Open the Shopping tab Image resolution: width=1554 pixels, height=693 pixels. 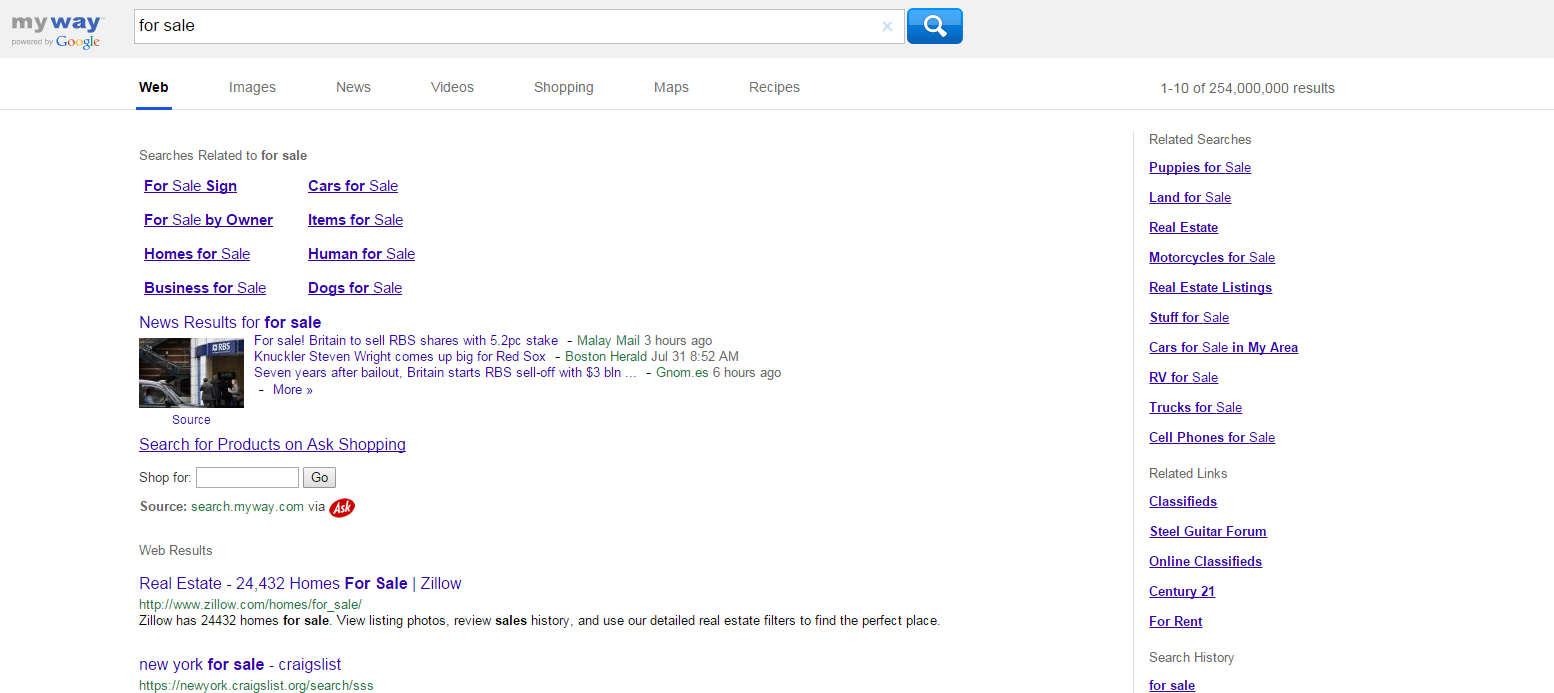(564, 87)
